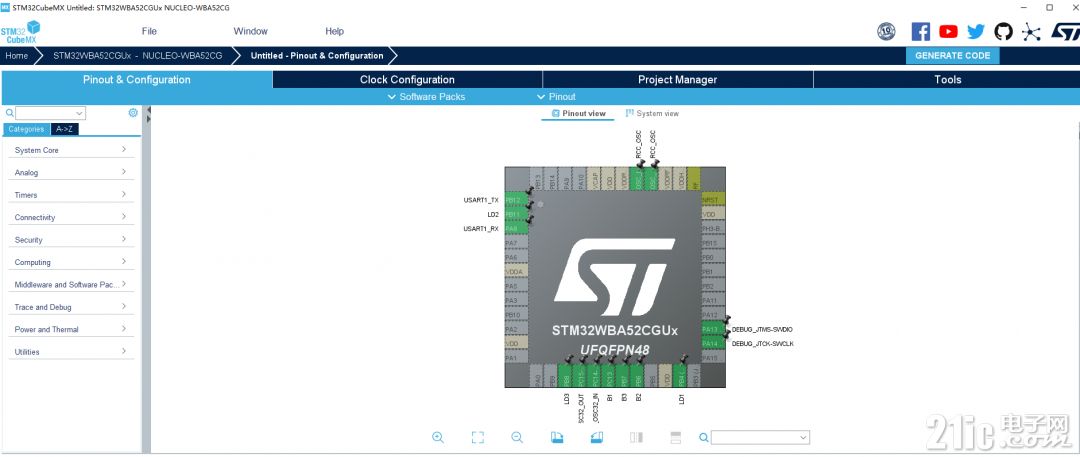1080x457 pixels.
Task: Rotate the chip counter-clockwise
Action: (x=596, y=437)
